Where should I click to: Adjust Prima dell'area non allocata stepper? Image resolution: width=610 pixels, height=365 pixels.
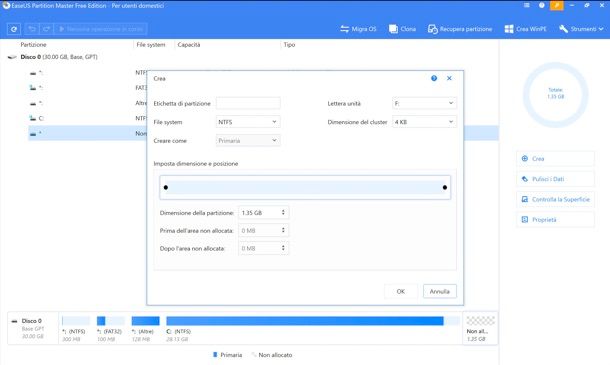pyautogui.click(x=283, y=230)
